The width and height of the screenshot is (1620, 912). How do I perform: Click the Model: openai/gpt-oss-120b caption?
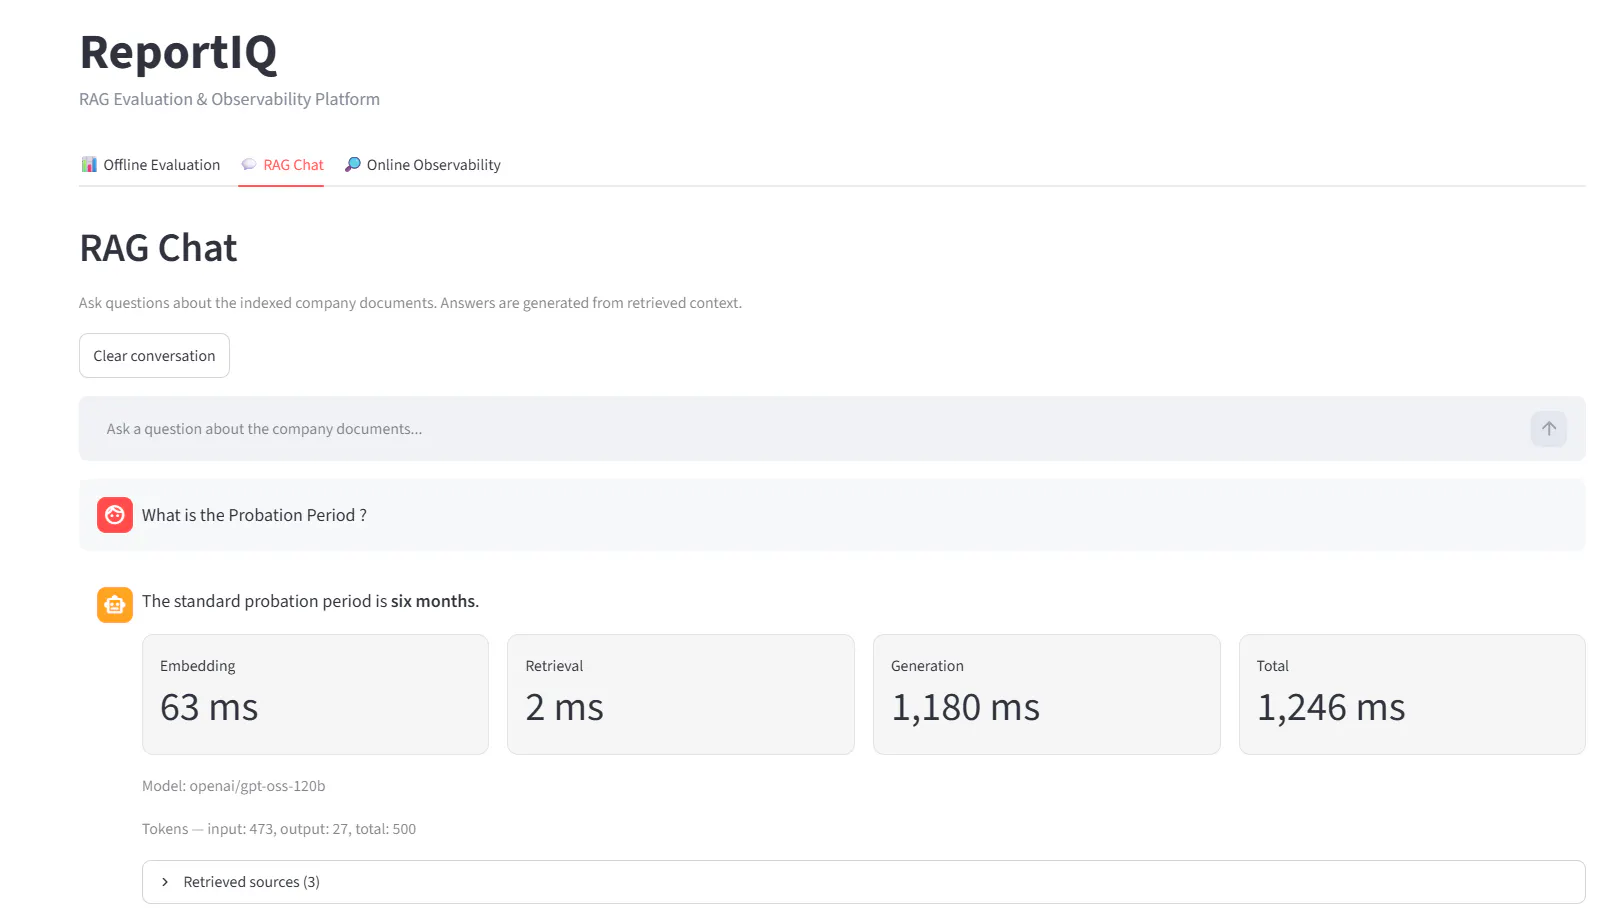click(234, 786)
